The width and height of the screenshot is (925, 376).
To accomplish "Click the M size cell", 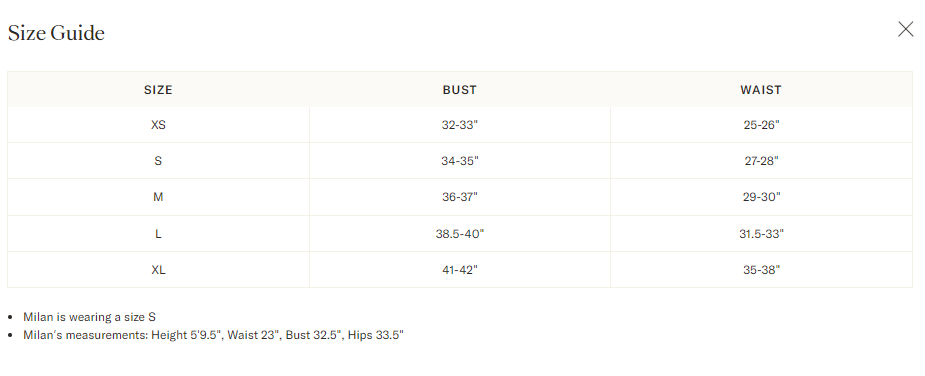I will [158, 197].
